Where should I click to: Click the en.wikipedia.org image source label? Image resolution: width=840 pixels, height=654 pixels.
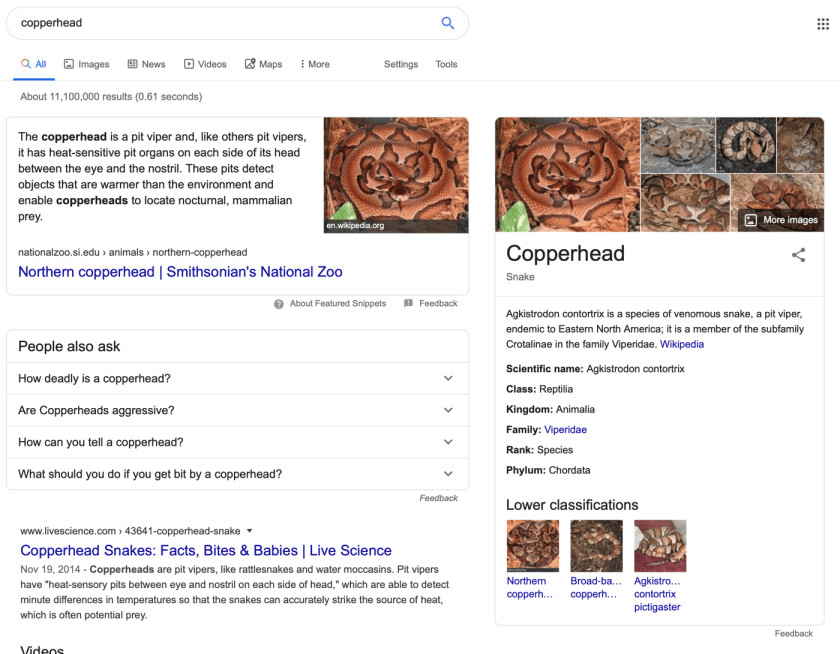tap(355, 225)
